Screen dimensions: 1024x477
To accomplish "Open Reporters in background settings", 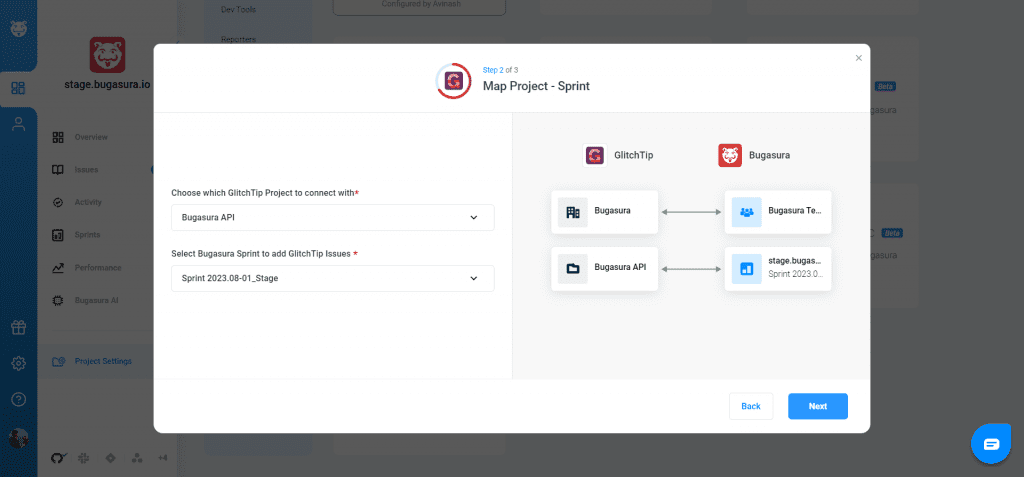I will (x=238, y=39).
